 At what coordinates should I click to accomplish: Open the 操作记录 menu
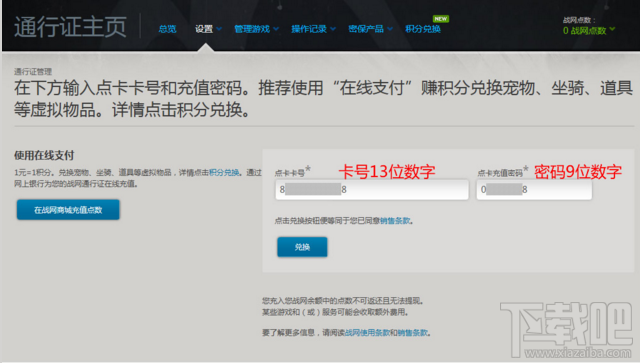tap(309, 29)
